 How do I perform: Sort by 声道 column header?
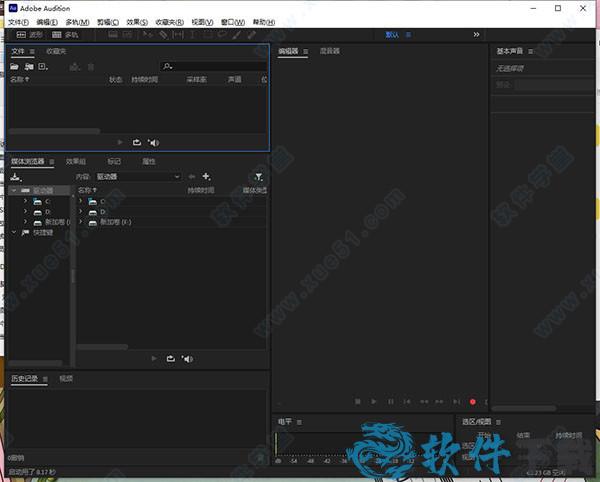(x=235, y=80)
